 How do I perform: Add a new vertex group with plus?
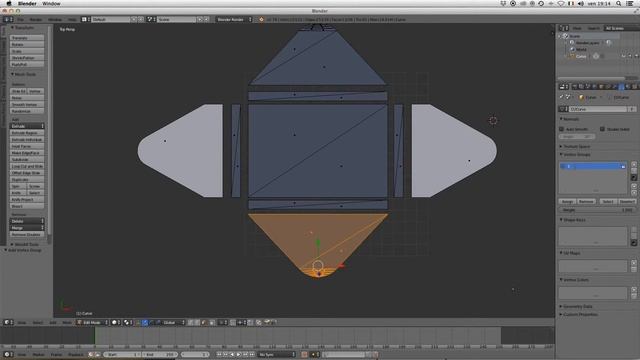coord(633,164)
